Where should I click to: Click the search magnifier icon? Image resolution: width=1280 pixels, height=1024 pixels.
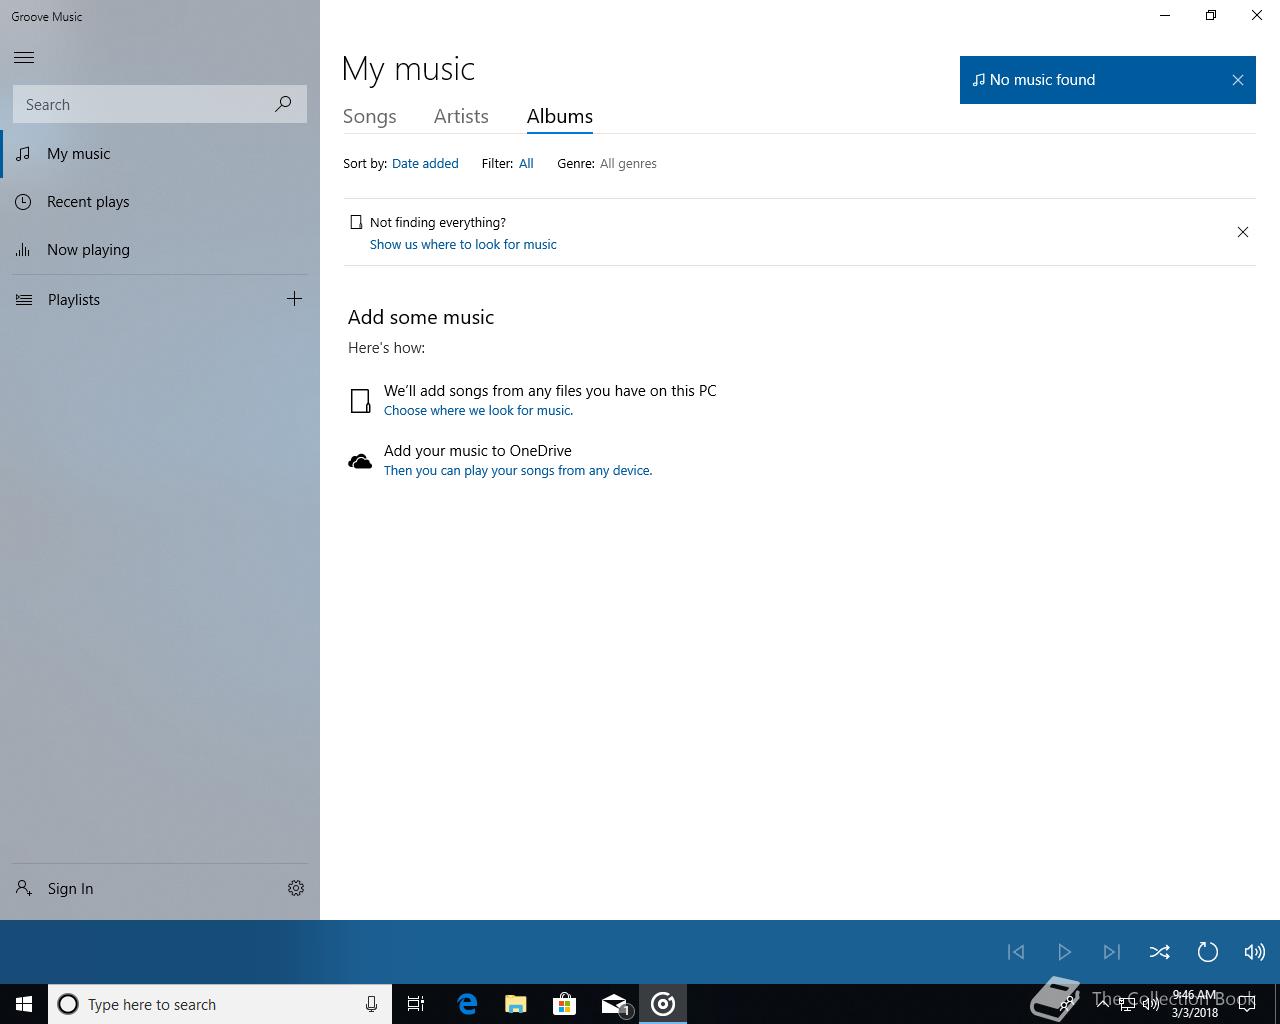(283, 104)
